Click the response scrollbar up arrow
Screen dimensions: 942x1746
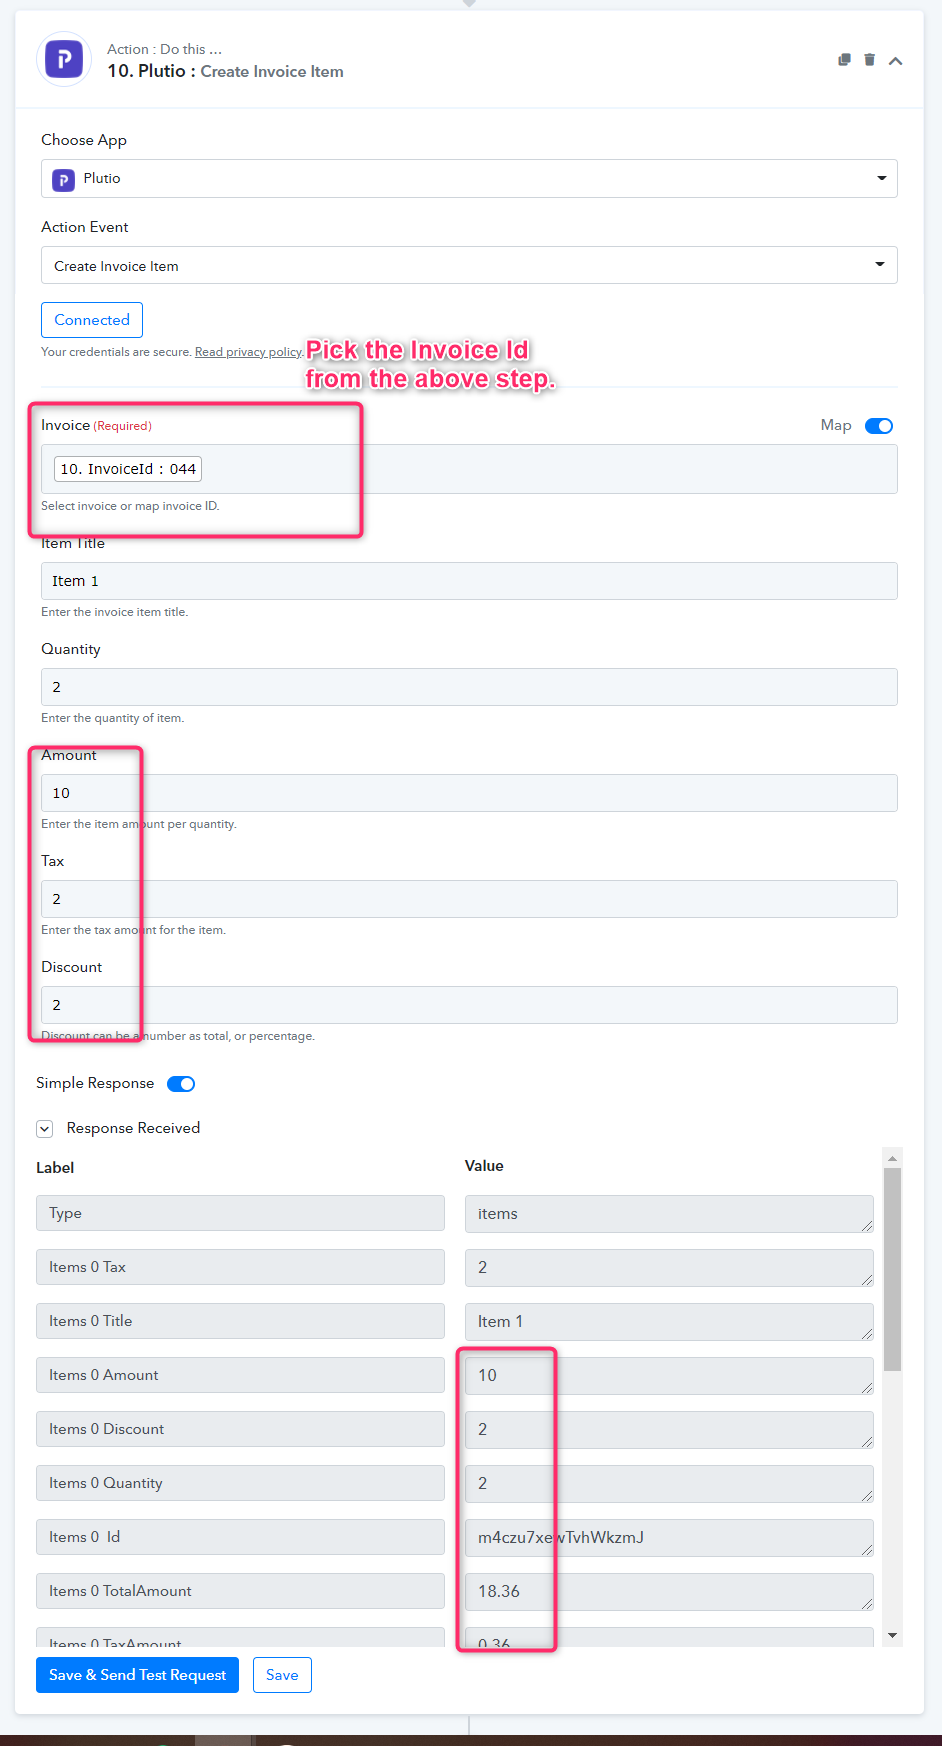tap(893, 1157)
